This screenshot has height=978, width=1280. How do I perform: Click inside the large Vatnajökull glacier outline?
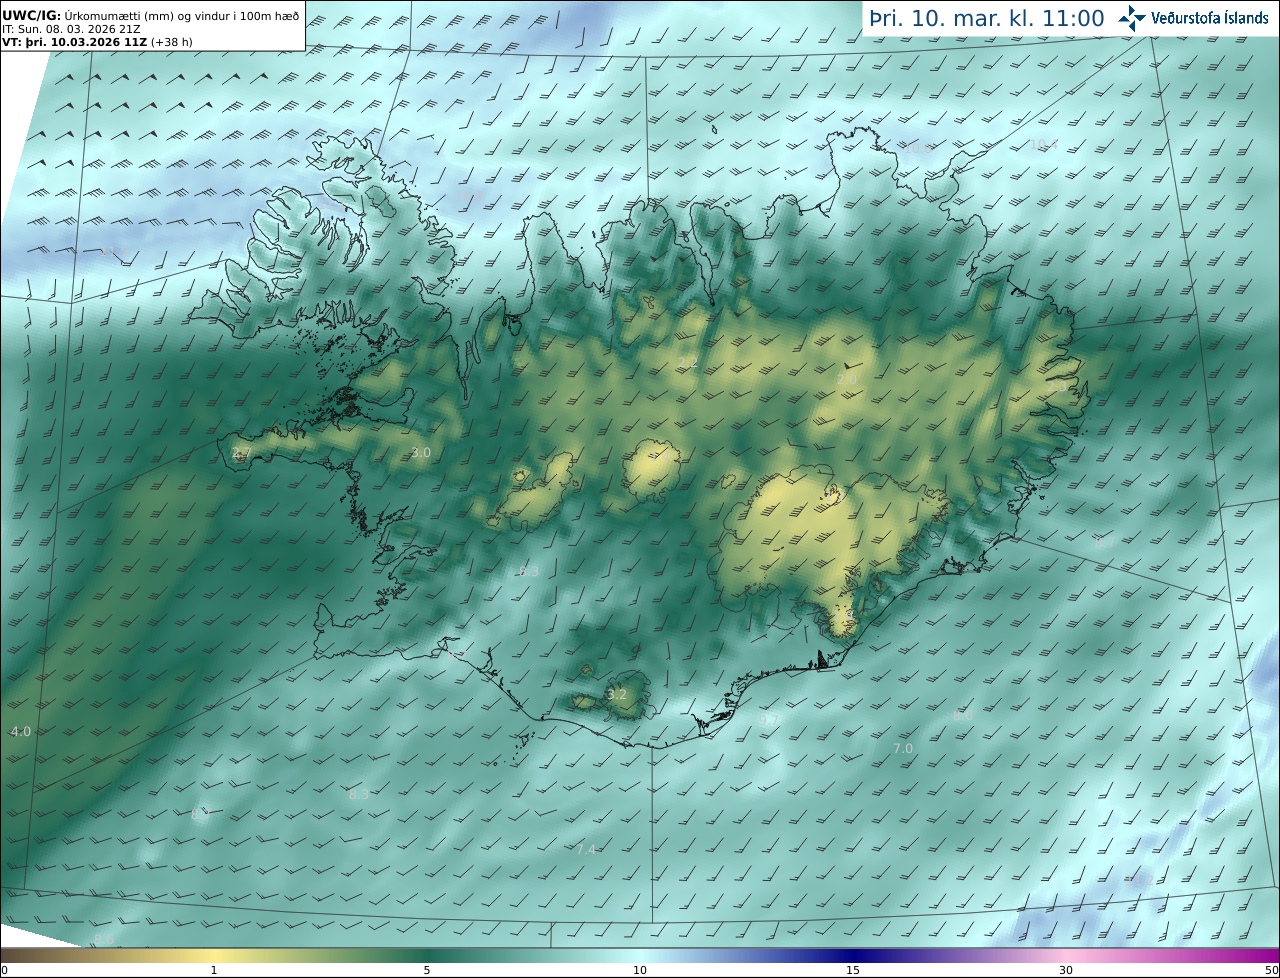(830, 545)
